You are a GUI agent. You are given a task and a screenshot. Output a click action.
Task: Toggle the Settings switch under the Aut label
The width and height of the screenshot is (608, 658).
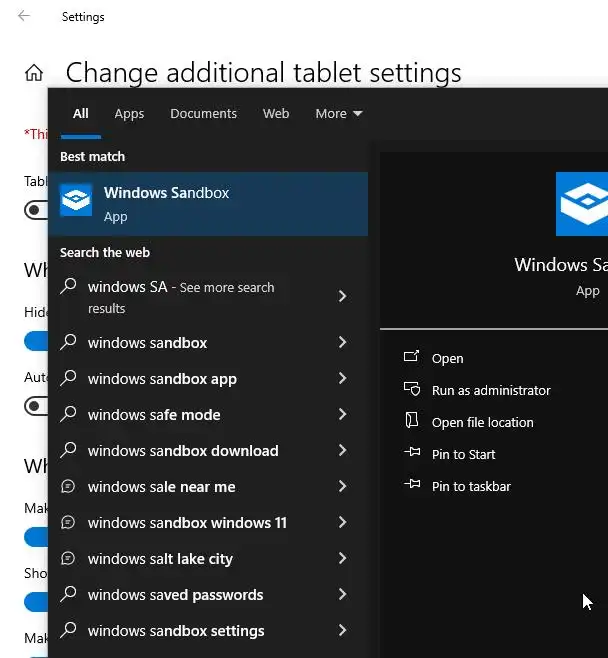(36, 406)
